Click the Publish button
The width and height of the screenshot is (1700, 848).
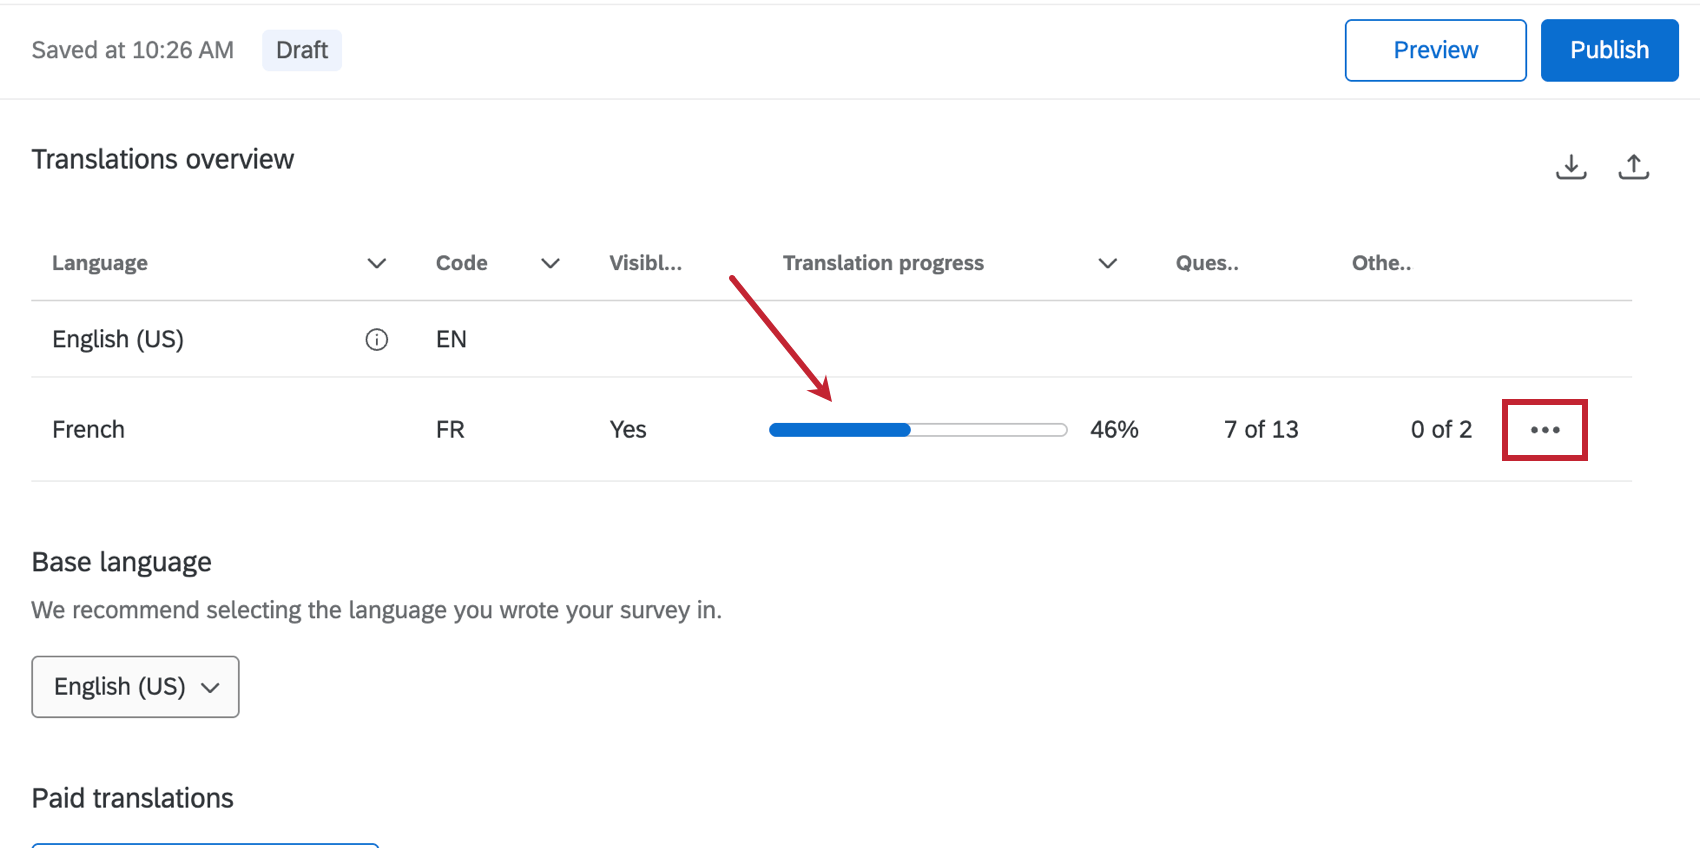(1609, 50)
